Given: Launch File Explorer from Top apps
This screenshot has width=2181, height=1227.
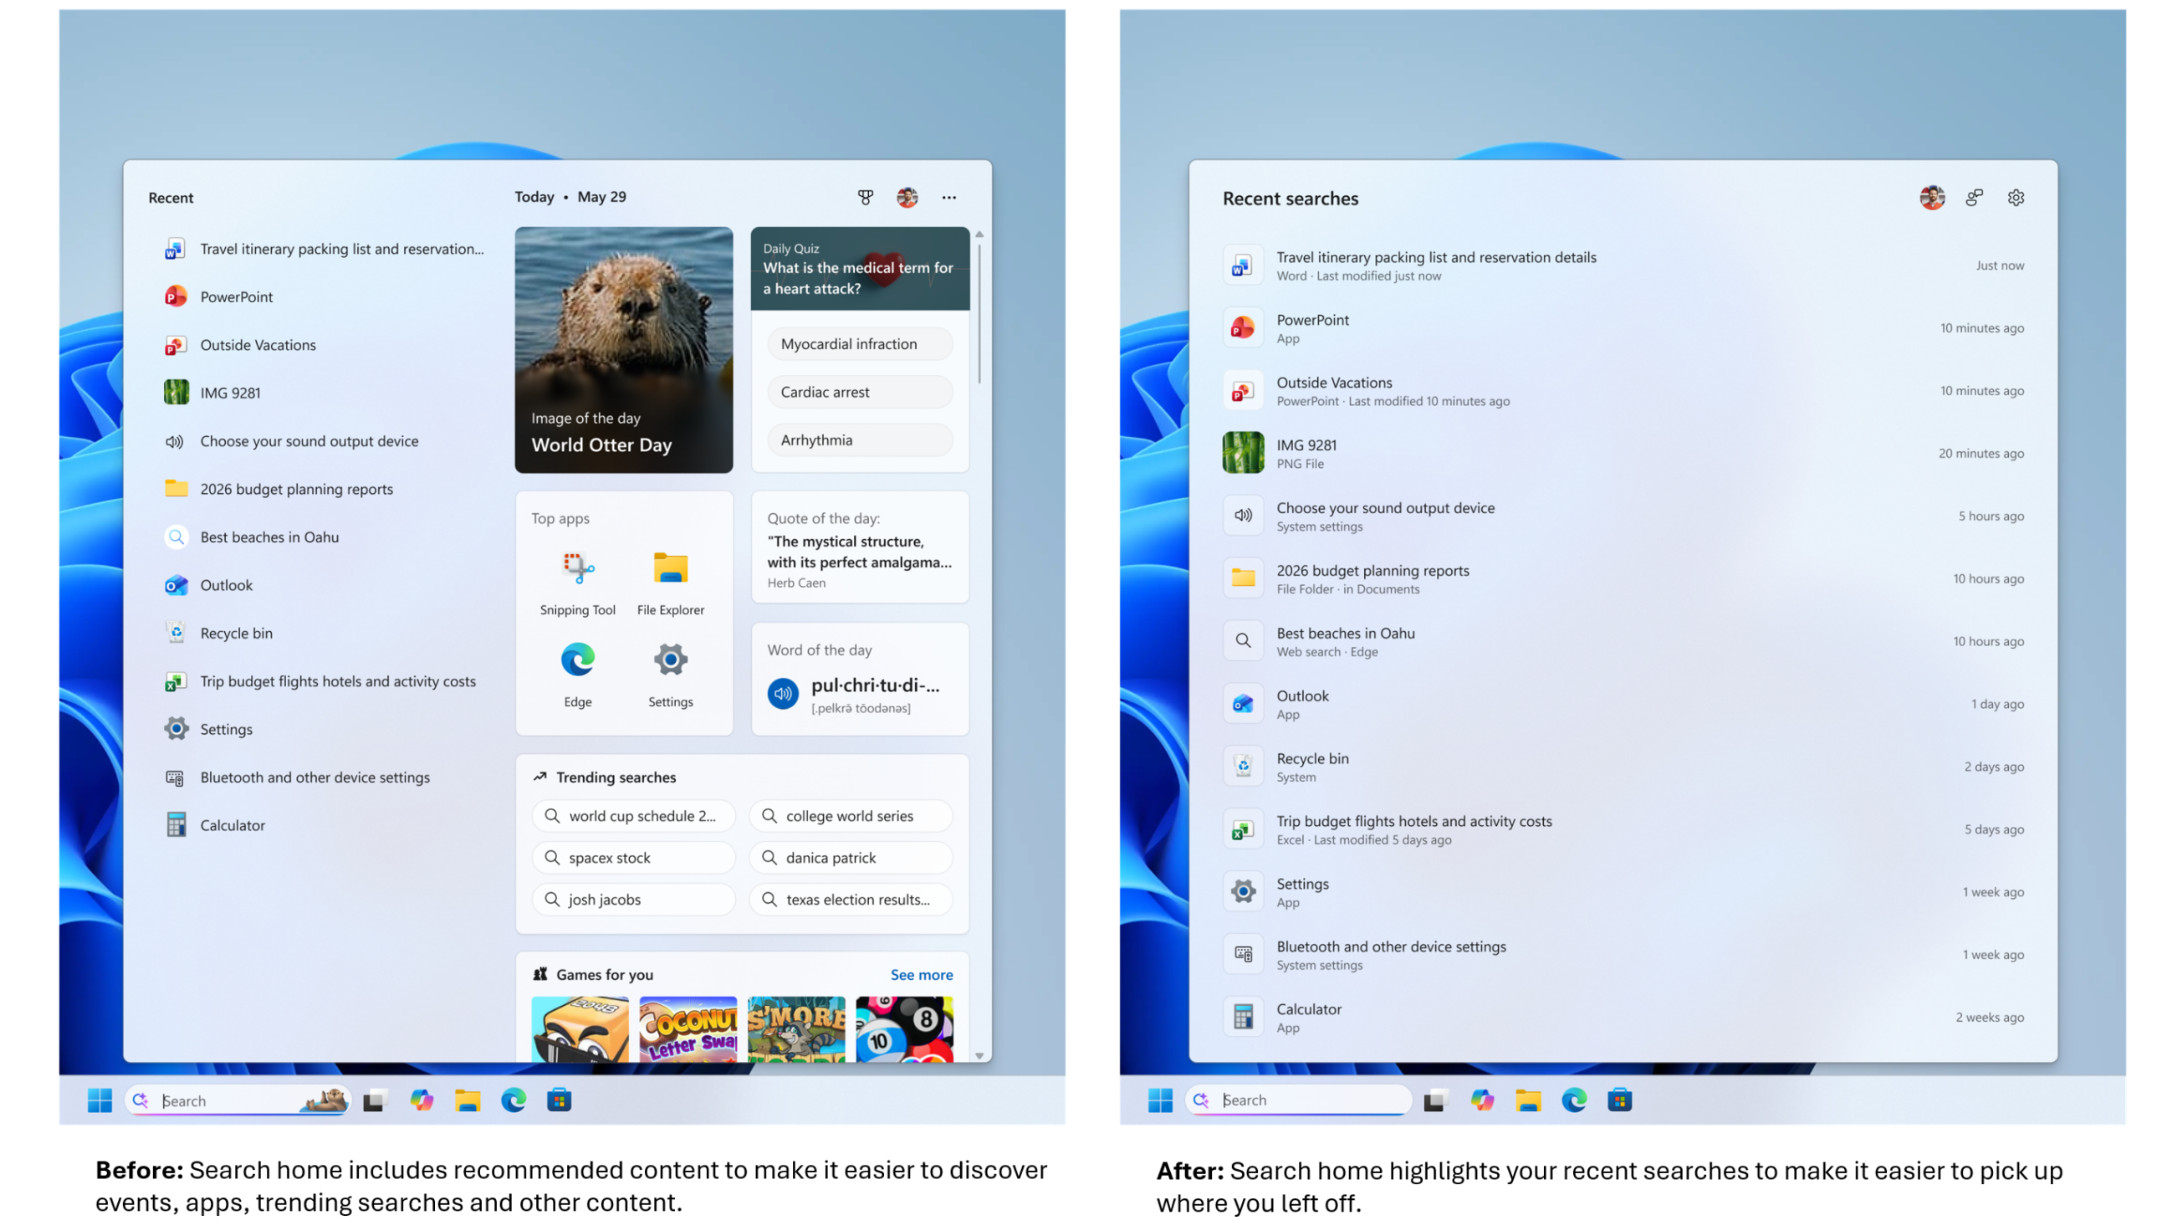Looking at the screenshot, I should (670, 584).
